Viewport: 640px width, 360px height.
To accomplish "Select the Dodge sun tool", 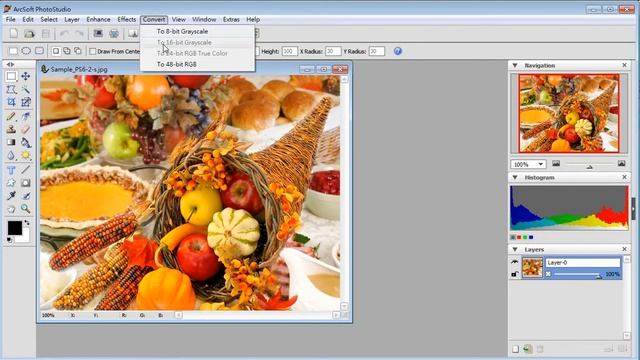I will pos(26,156).
